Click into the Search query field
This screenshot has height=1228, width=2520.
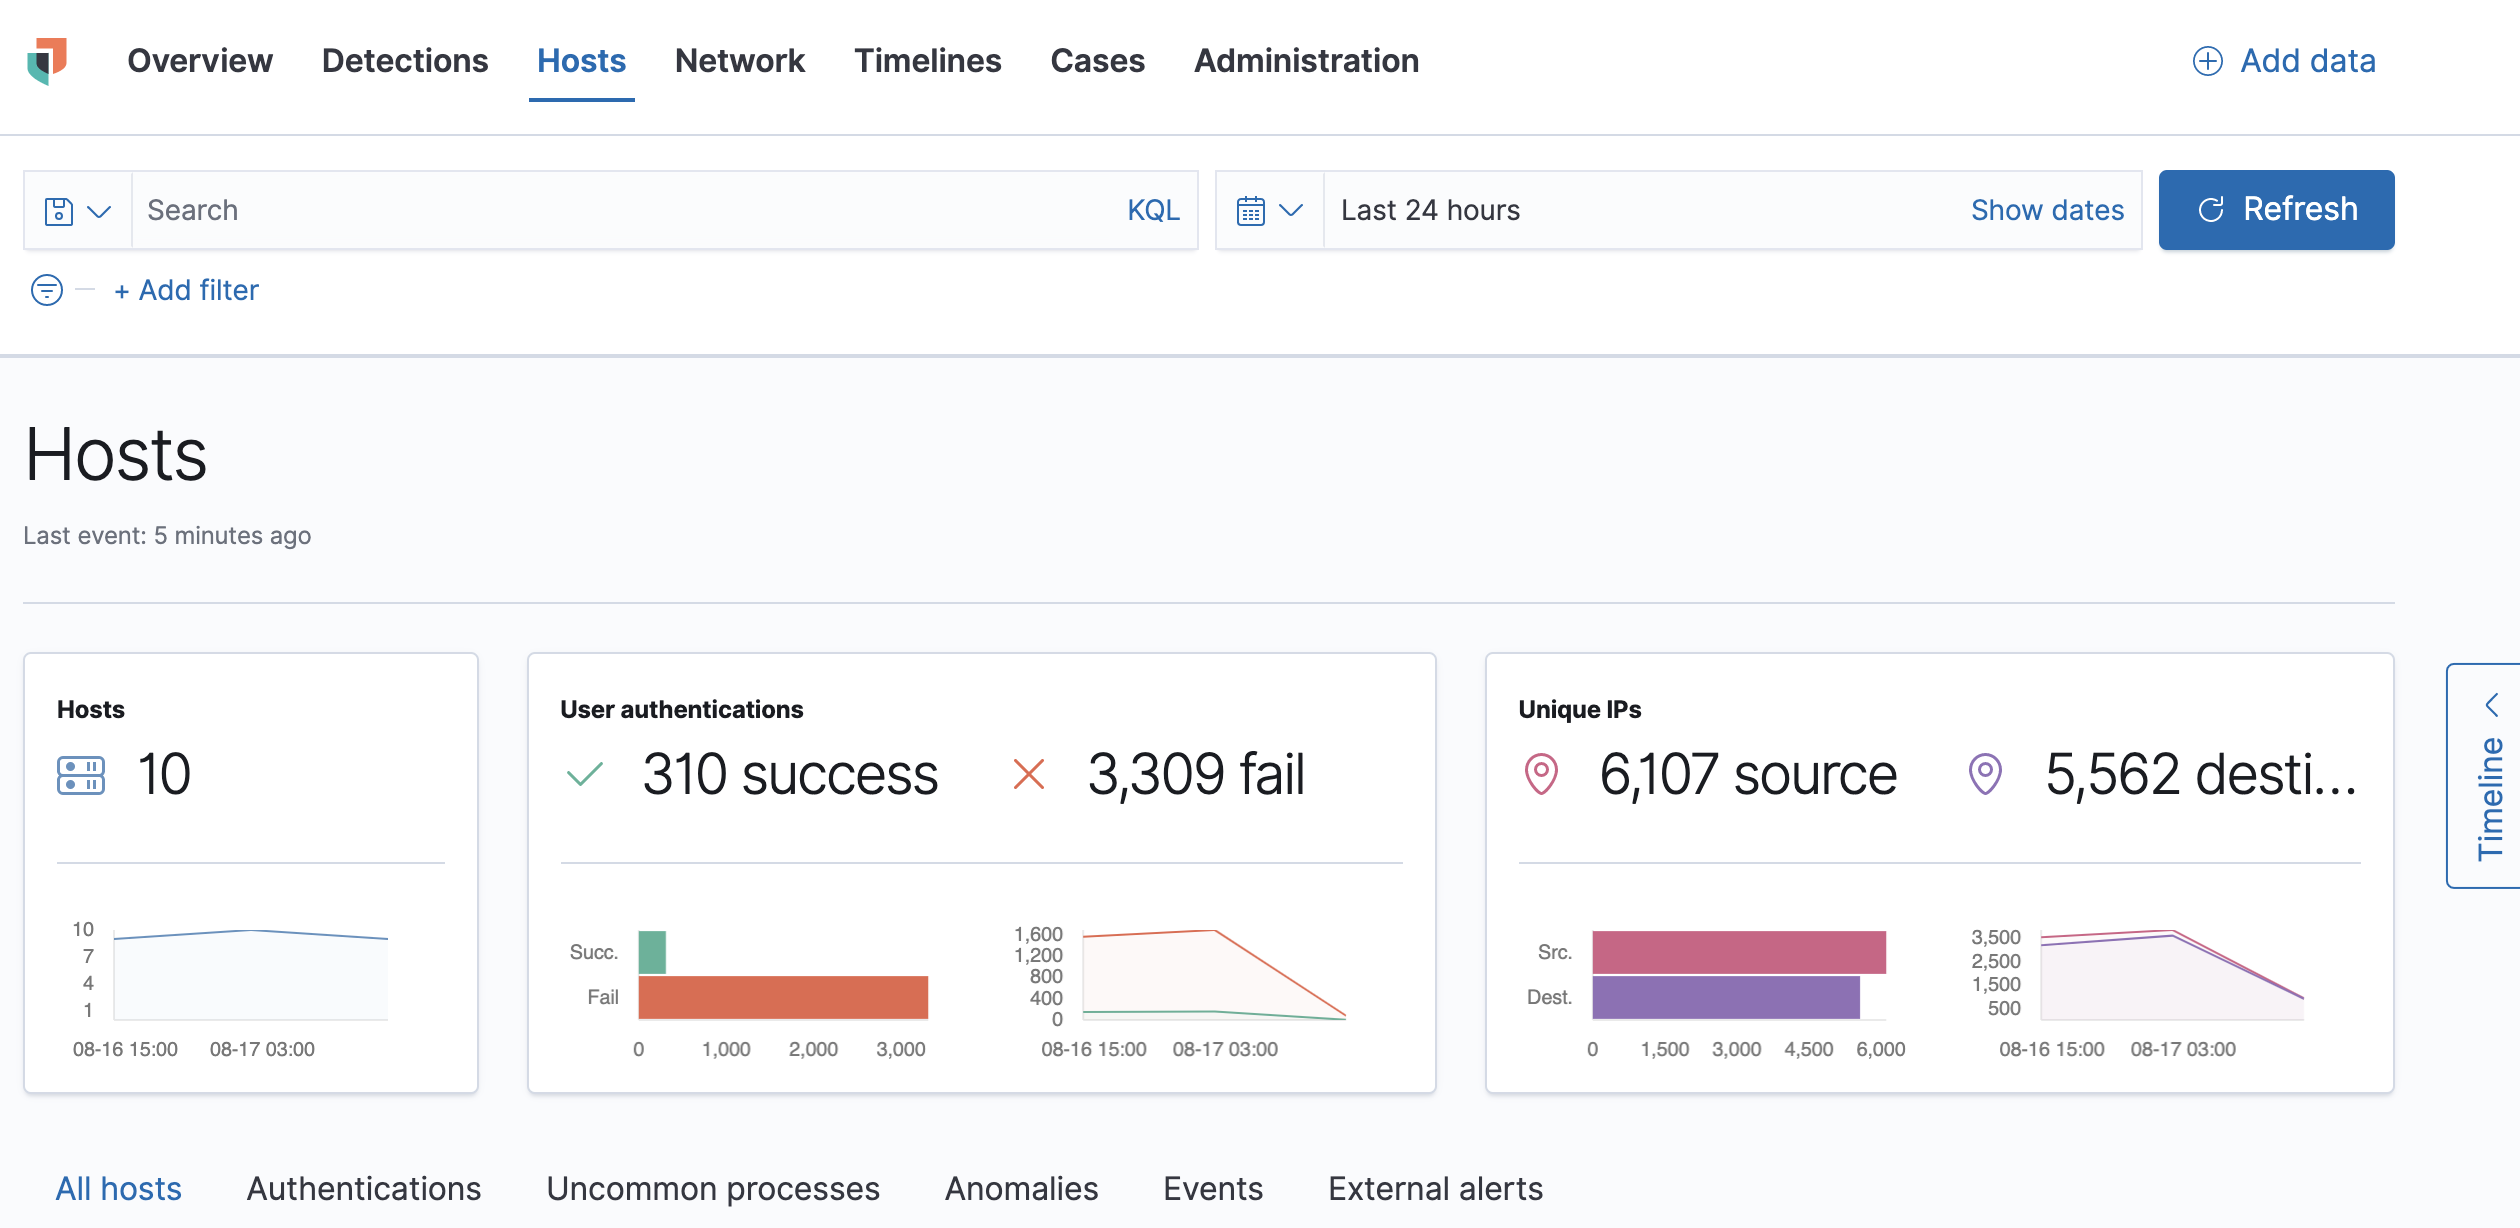pyautogui.click(x=620, y=210)
